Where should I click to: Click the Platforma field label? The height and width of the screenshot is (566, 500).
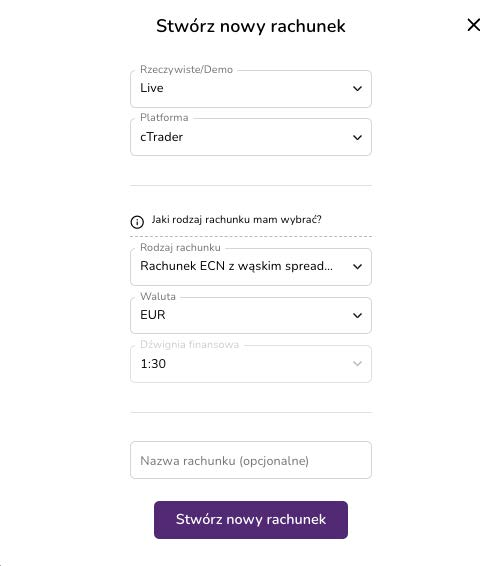pos(164,118)
